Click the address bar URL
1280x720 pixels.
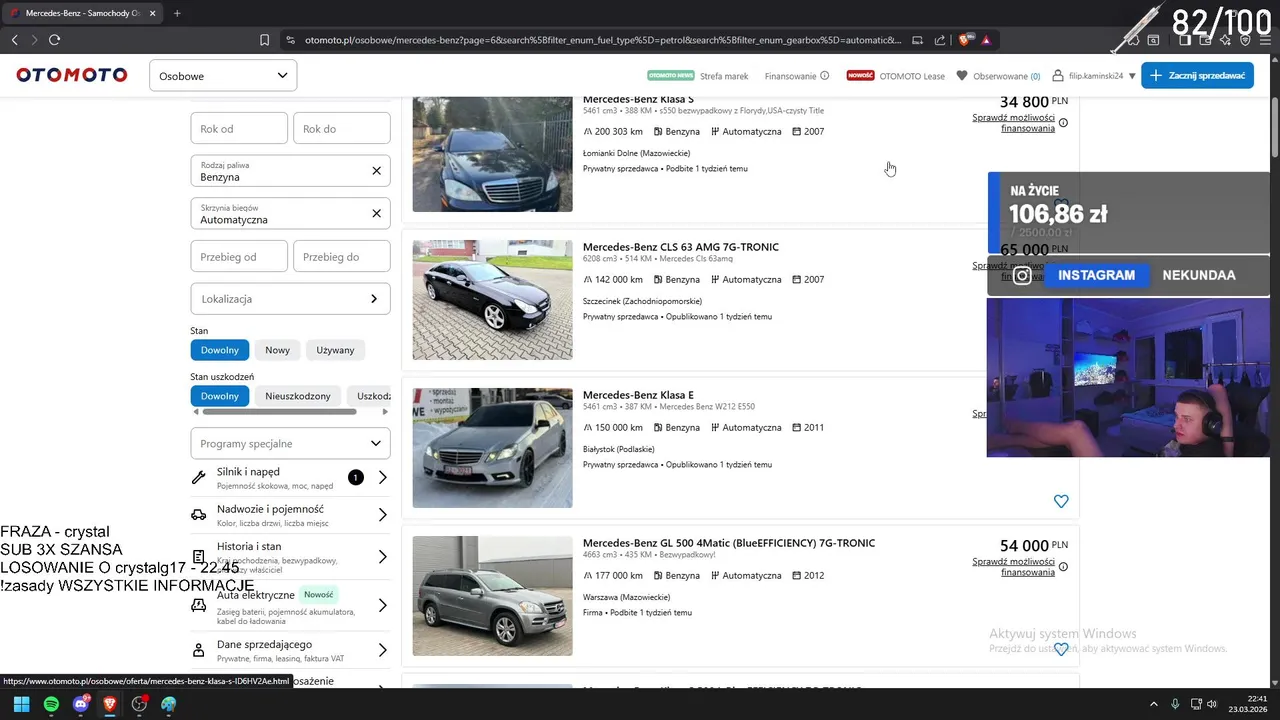[x=602, y=40]
